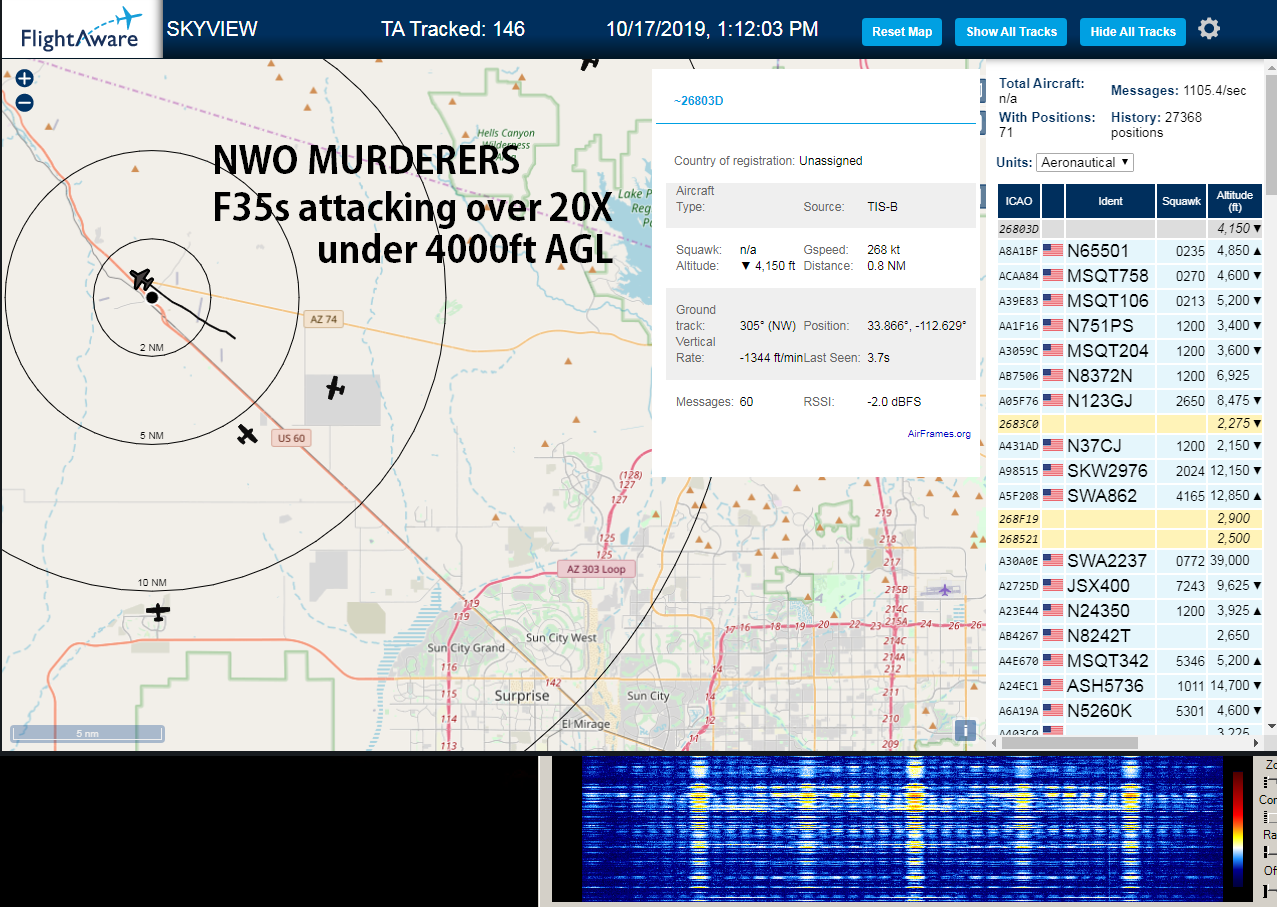1277x907 pixels.
Task: Select the aircraft icon over the gray area below AZ 74
Action: point(336,387)
